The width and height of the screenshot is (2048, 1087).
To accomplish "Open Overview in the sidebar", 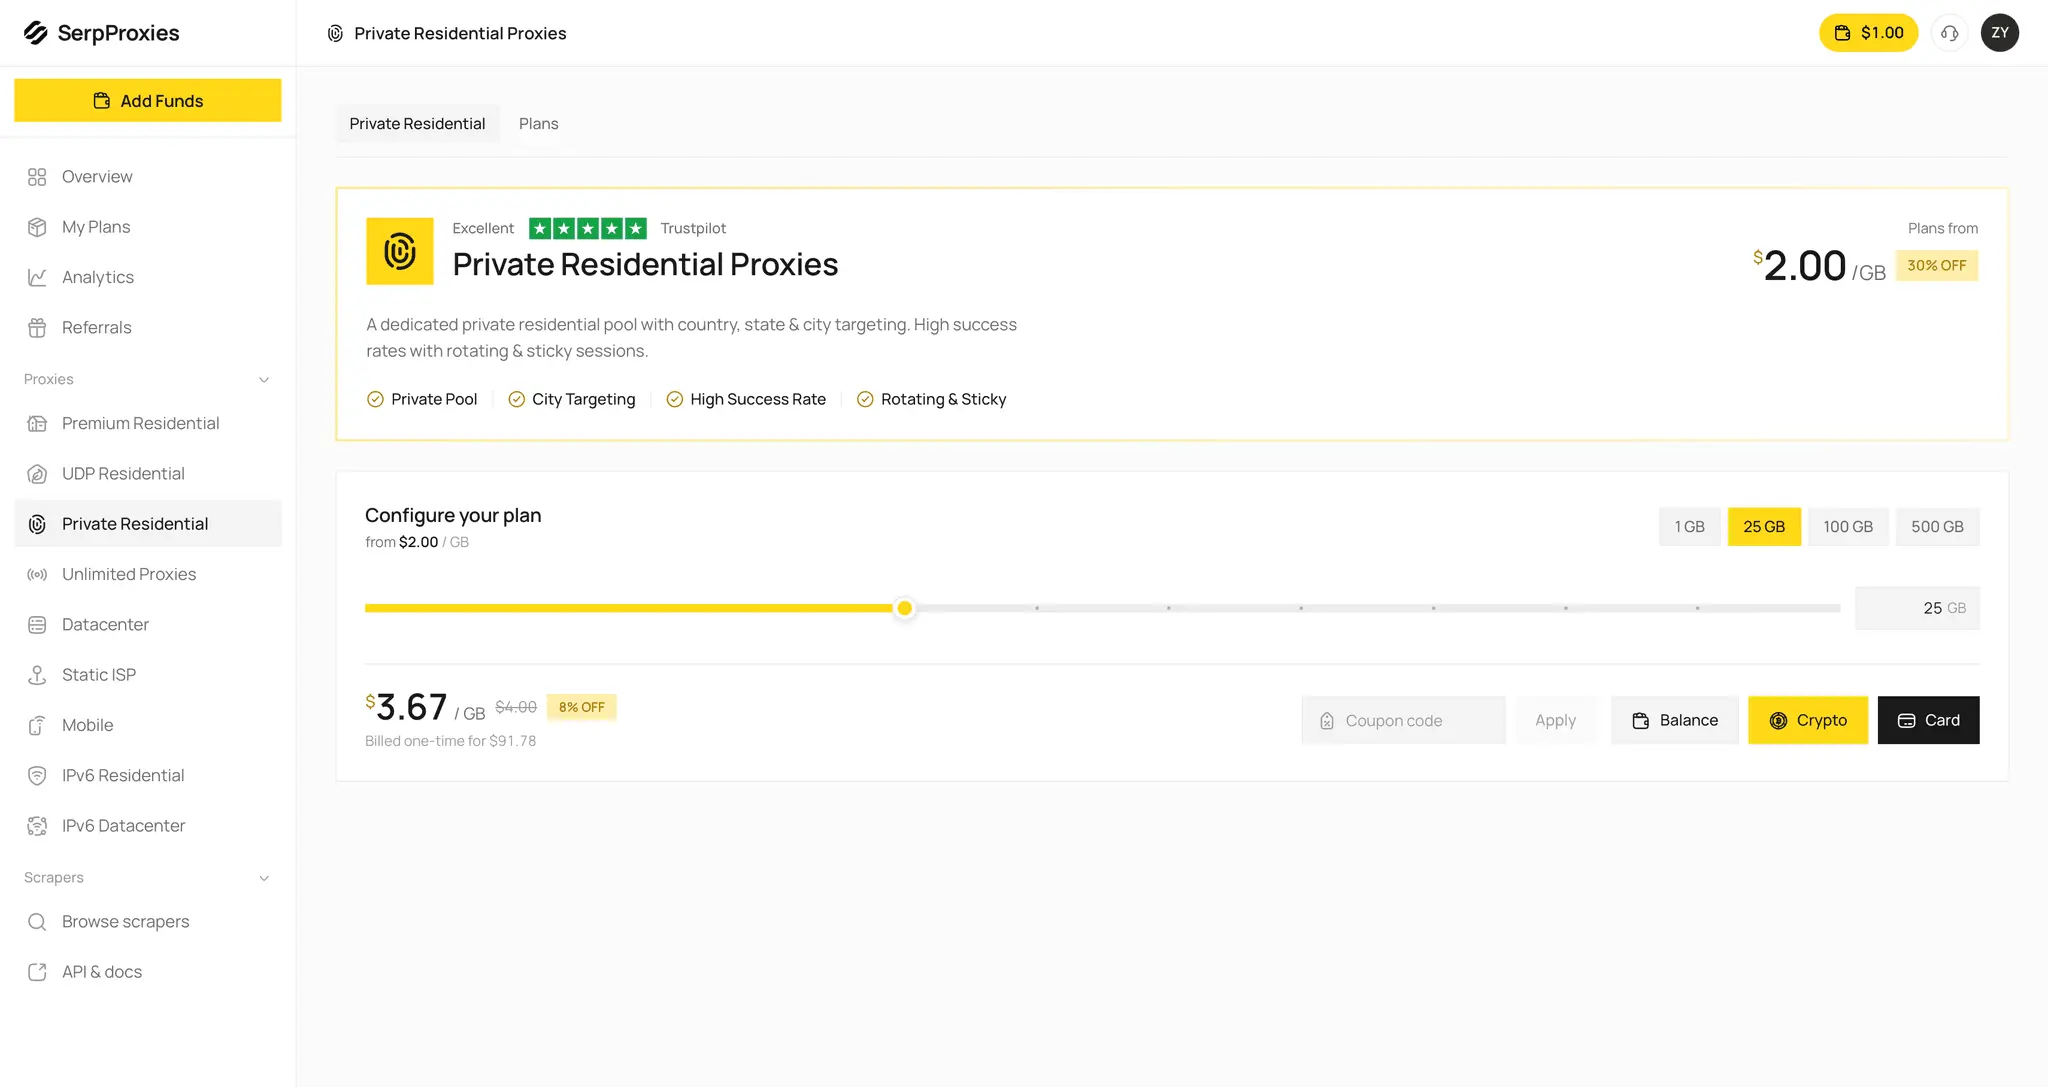I will pyautogui.click(x=148, y=177).
